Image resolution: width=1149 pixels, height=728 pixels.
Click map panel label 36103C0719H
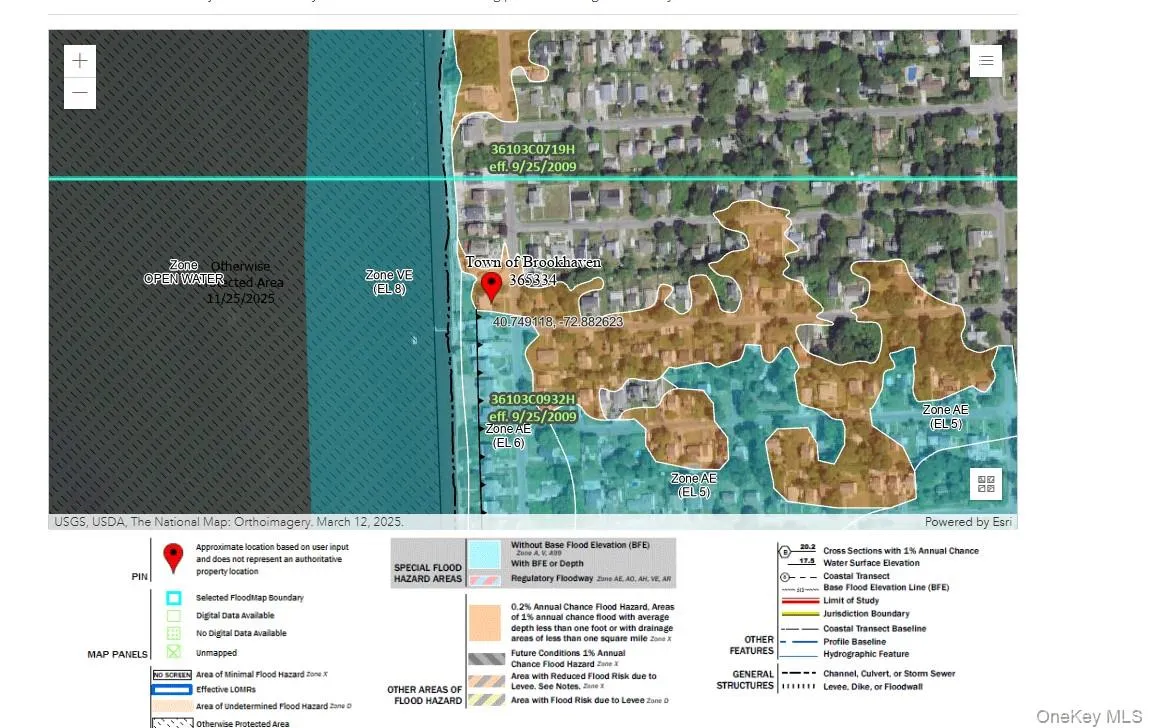[x=533, y=150]
